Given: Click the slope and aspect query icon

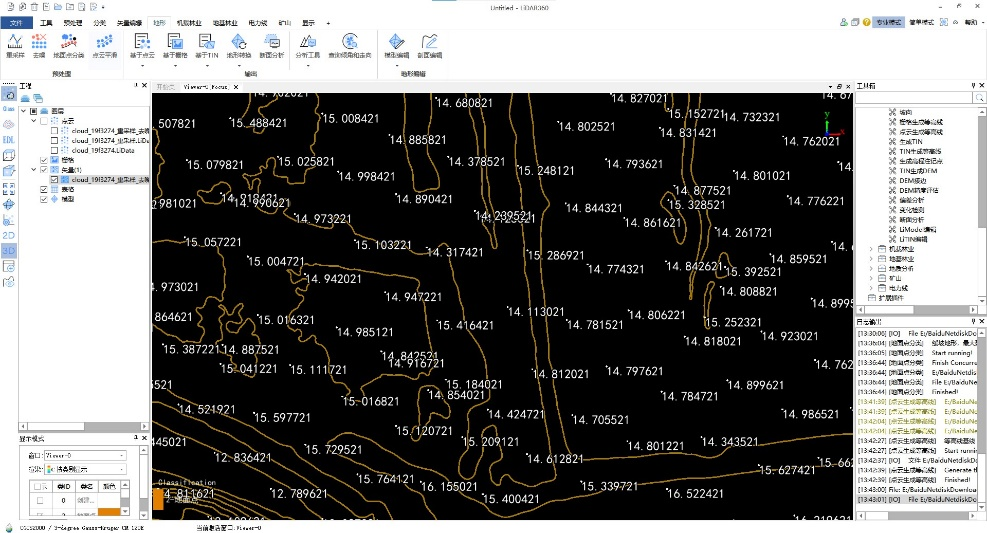Looking at the screenshot, I should click(x=350, y=42).
